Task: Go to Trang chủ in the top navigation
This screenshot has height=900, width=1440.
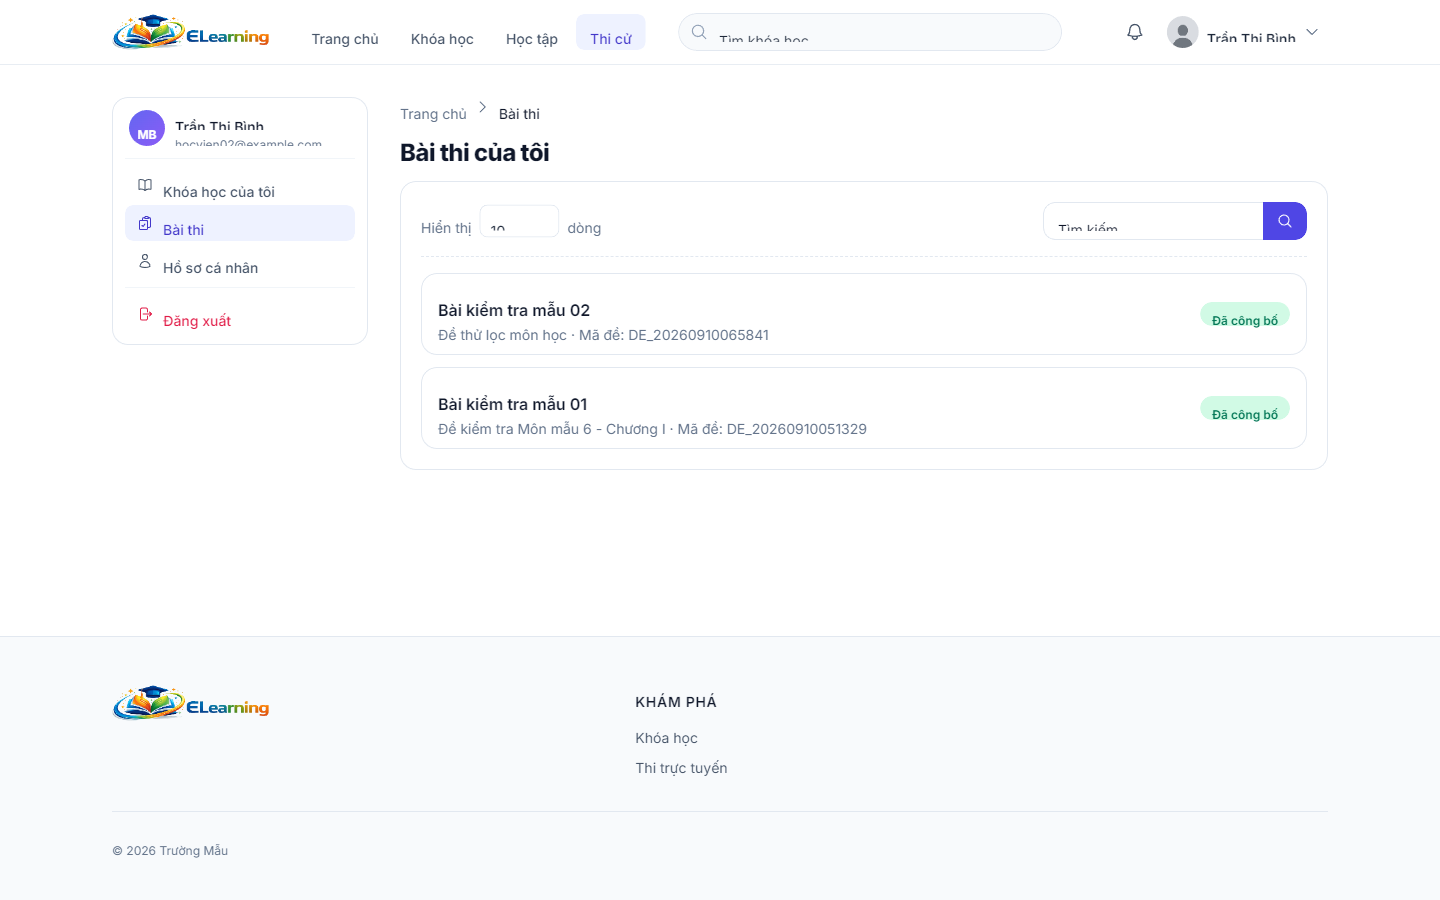Action: (345, 39)
